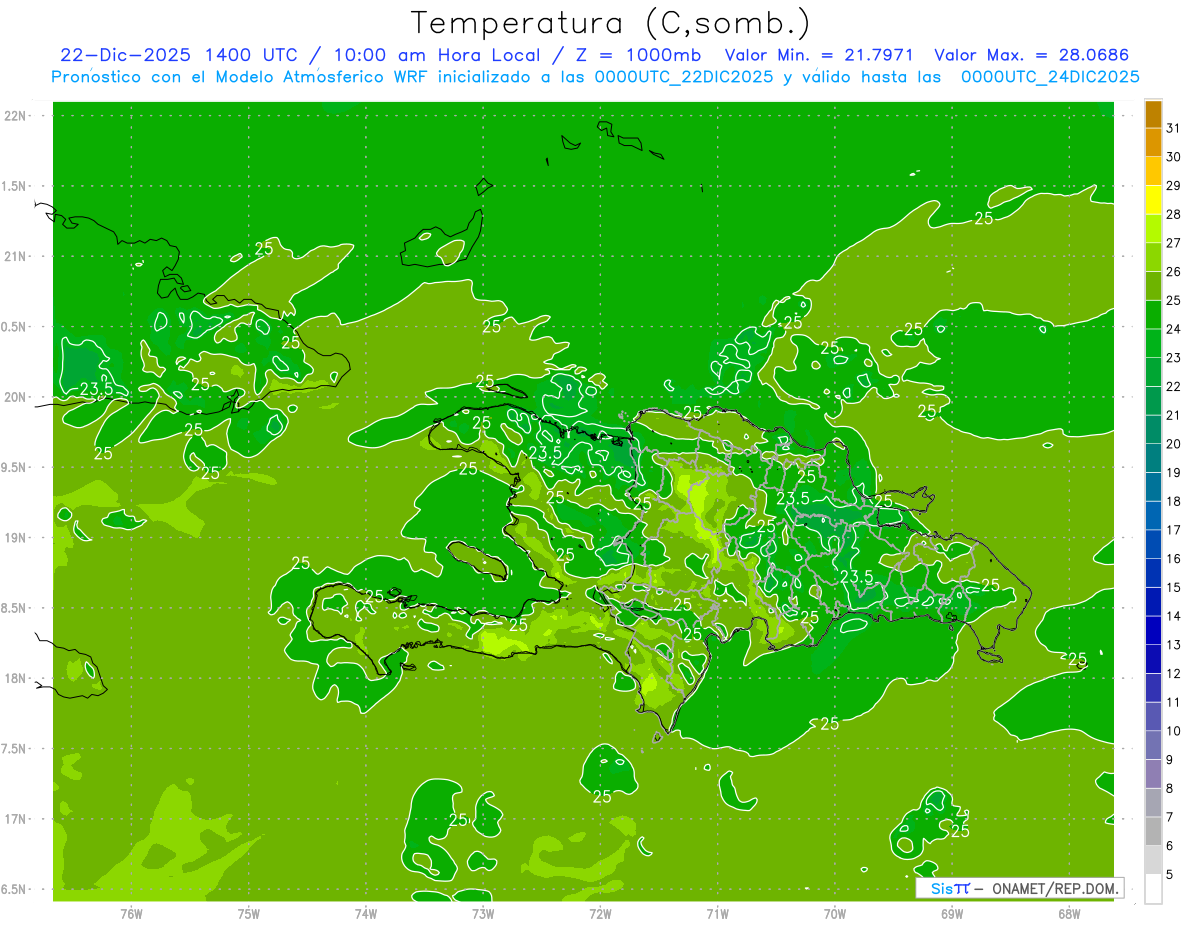Click the "70W" longitude axis label
This screenshot has width=1200, height=927.
pos(835,914)
